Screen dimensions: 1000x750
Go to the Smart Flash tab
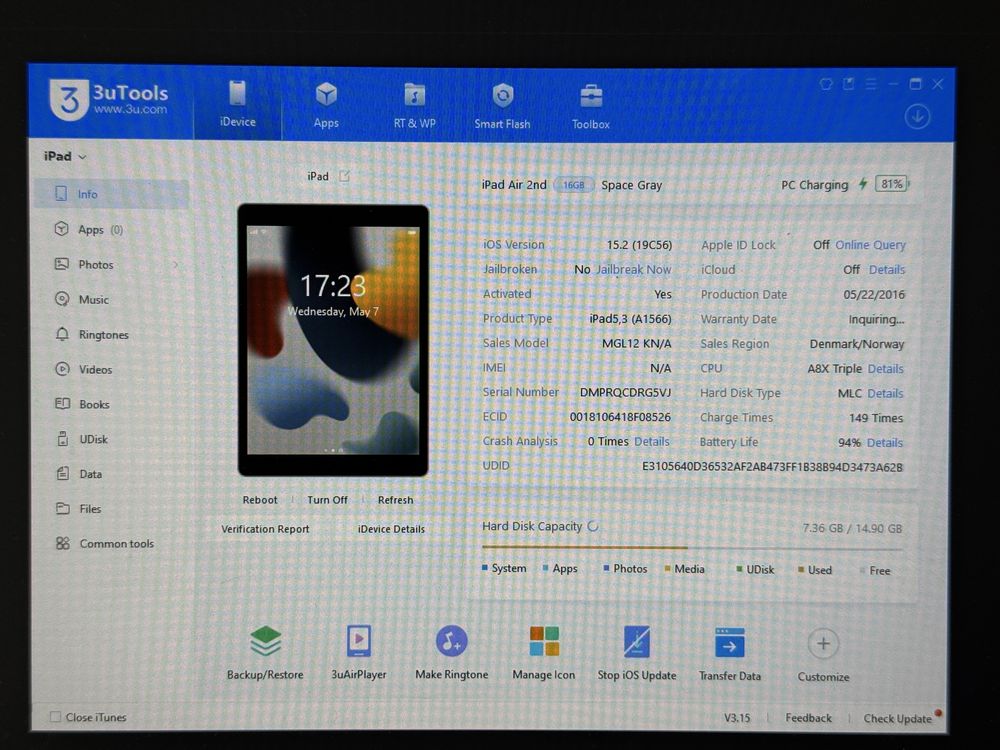coord(503,107)
